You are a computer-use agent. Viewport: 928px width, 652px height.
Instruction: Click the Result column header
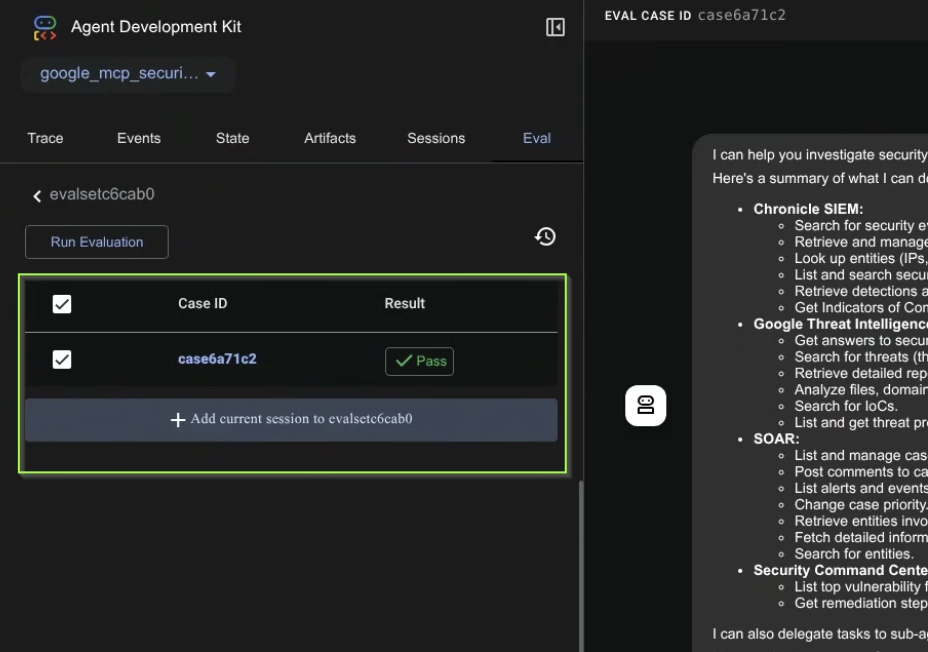[405, 304]
